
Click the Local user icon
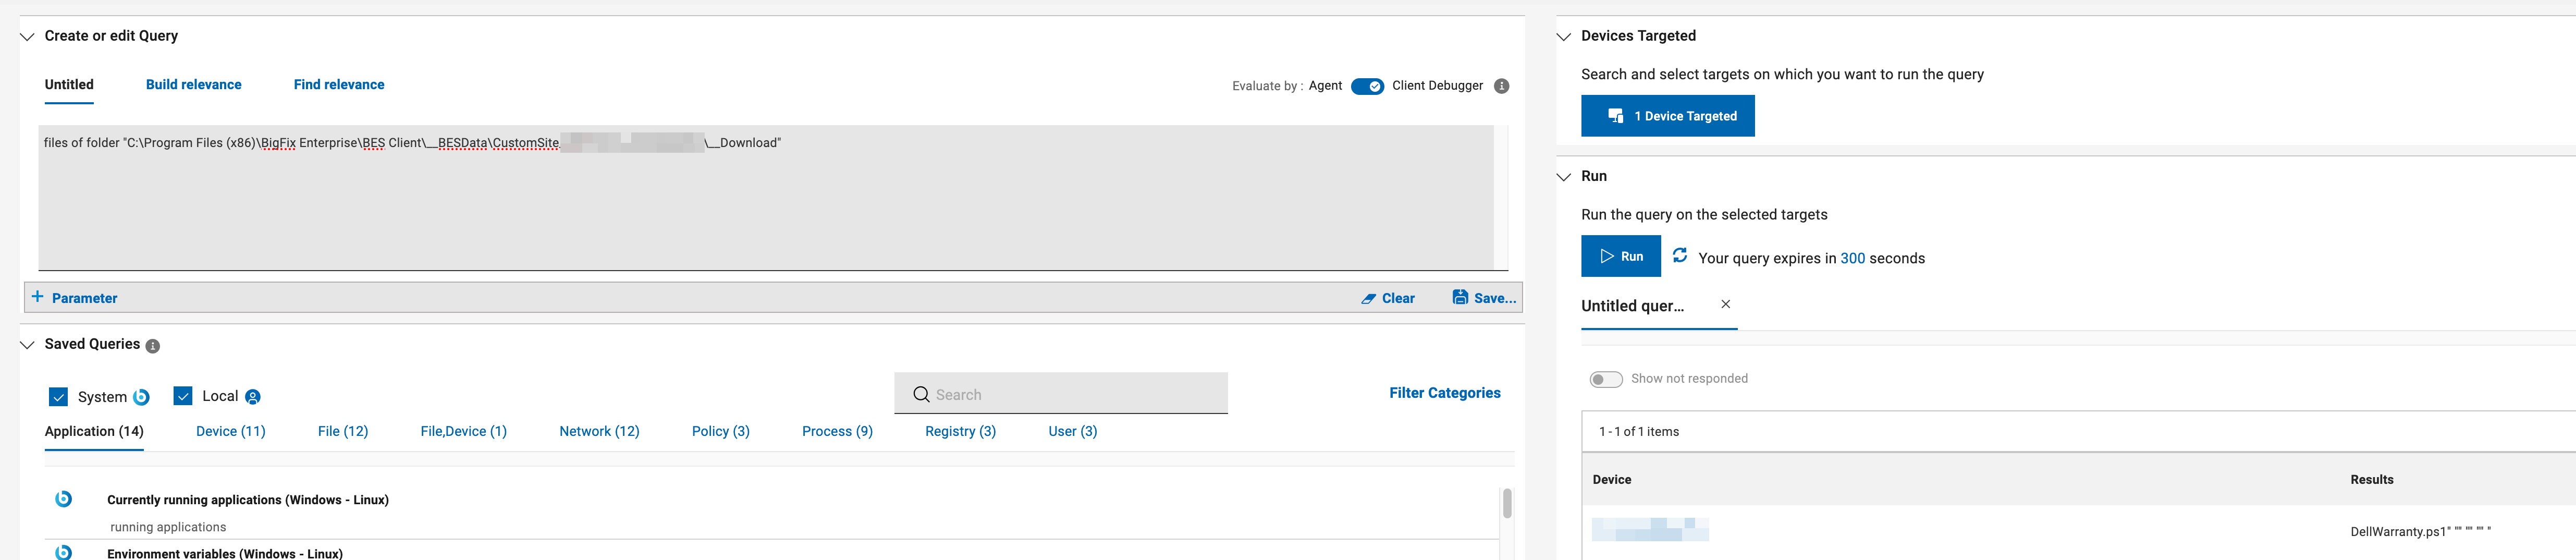(253, 397)
